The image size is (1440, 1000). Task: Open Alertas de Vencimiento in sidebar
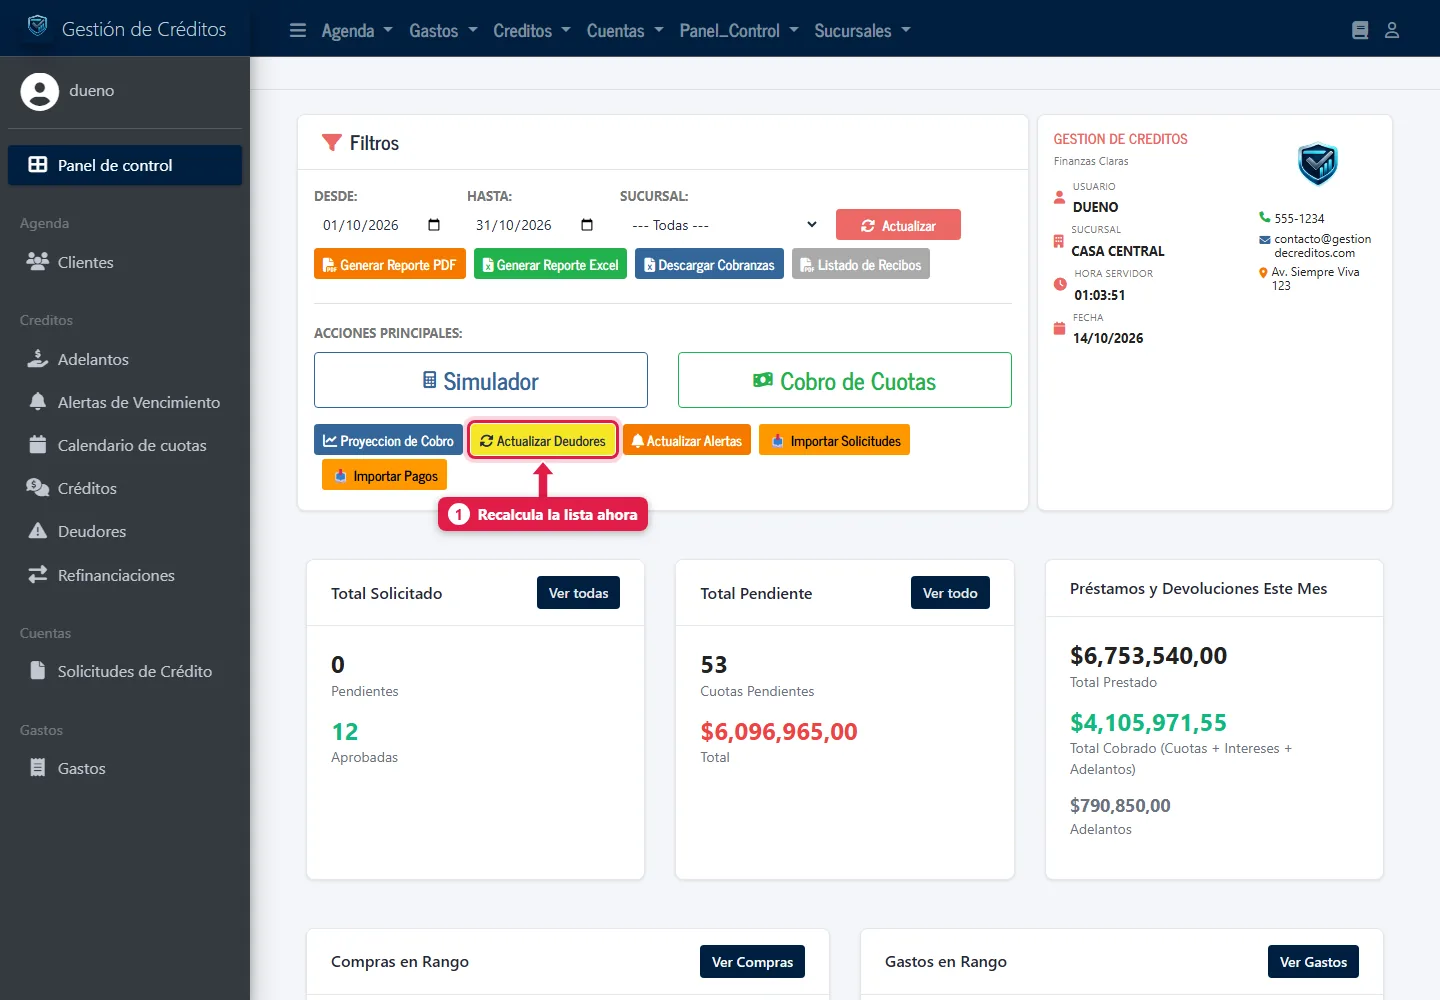(125, 402)
